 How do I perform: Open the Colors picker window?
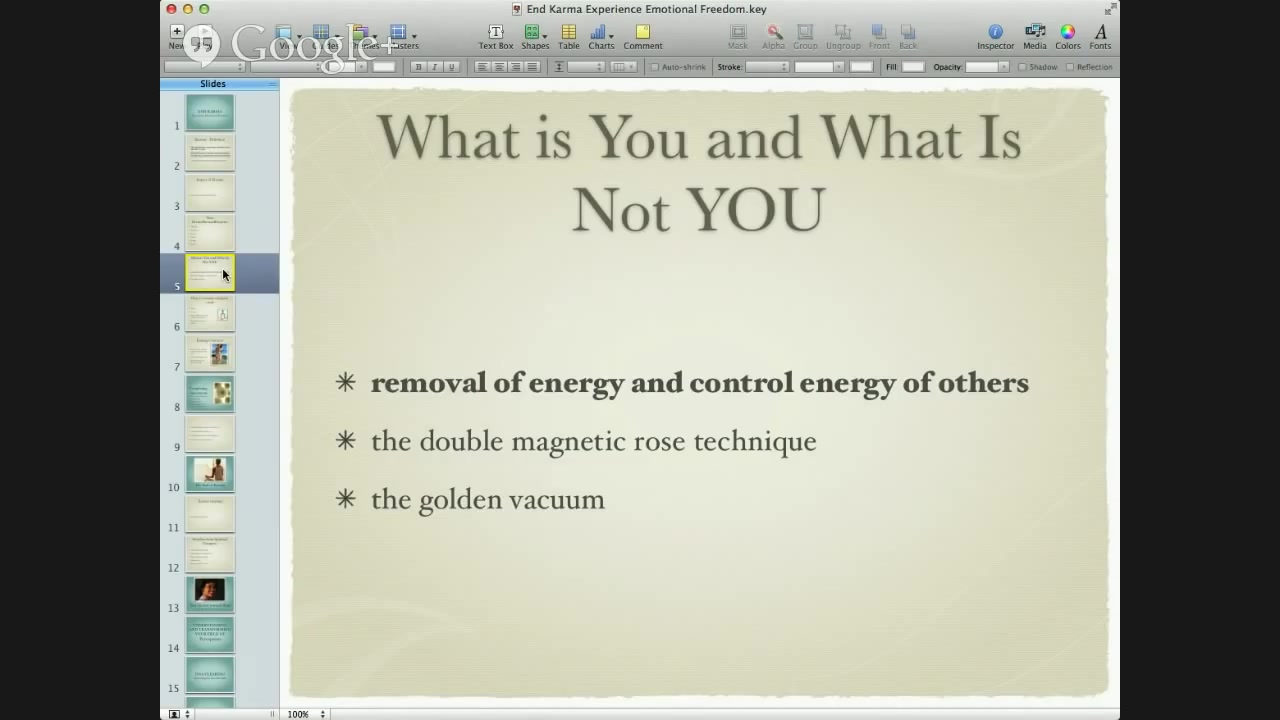(x=1067, y=37)
